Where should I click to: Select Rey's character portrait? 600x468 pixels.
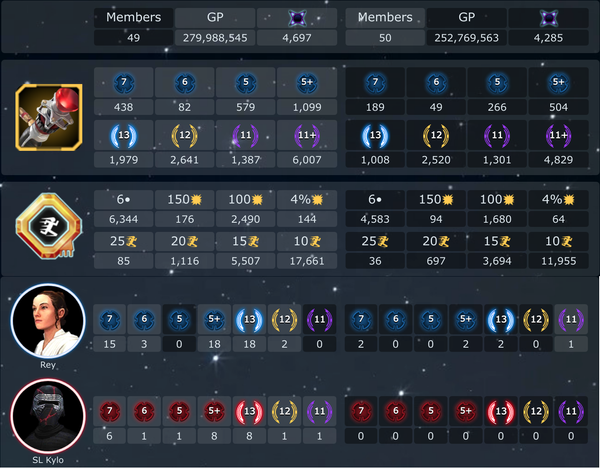[x=48, y=321]
